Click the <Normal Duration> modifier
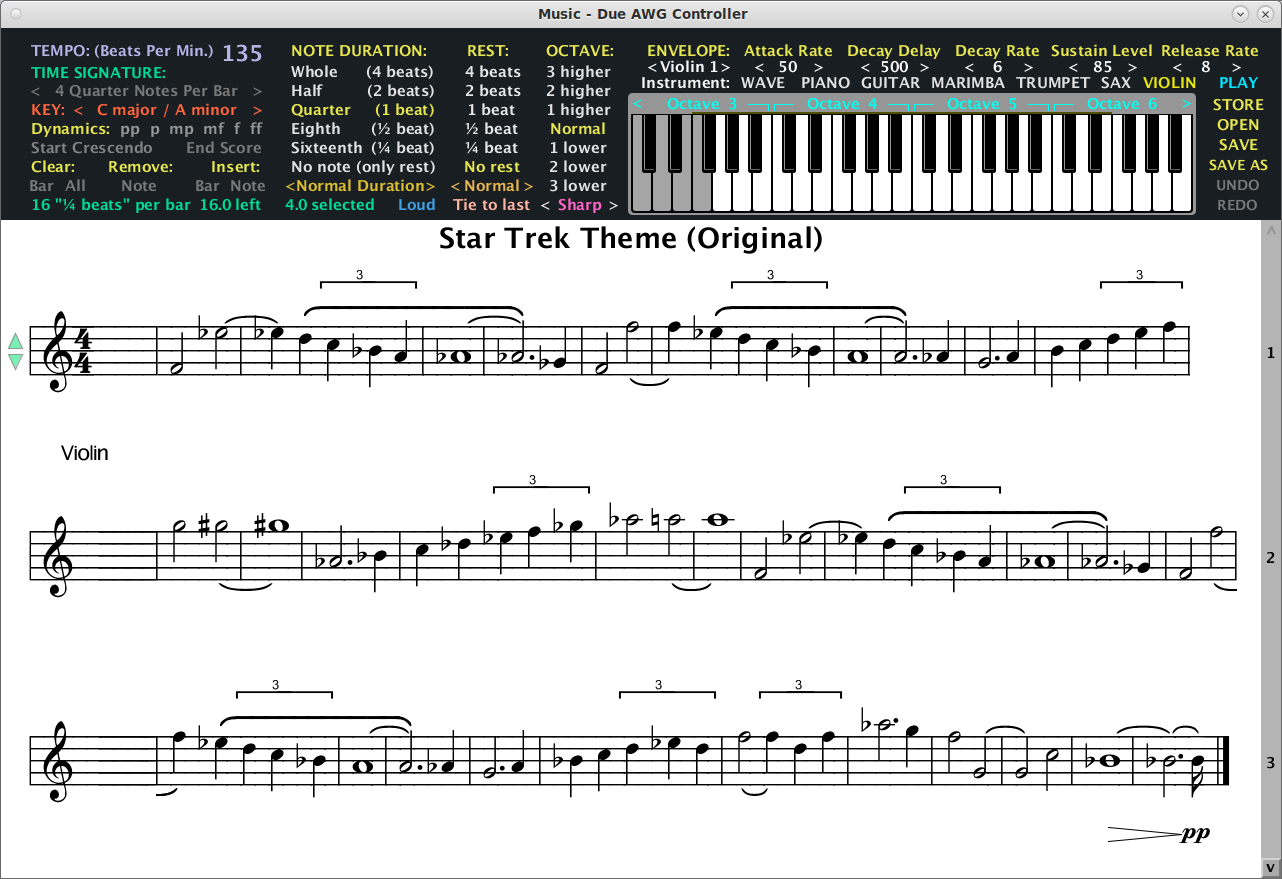The width and height of the screenshot is (1282, 879). [x=361, y=186]
